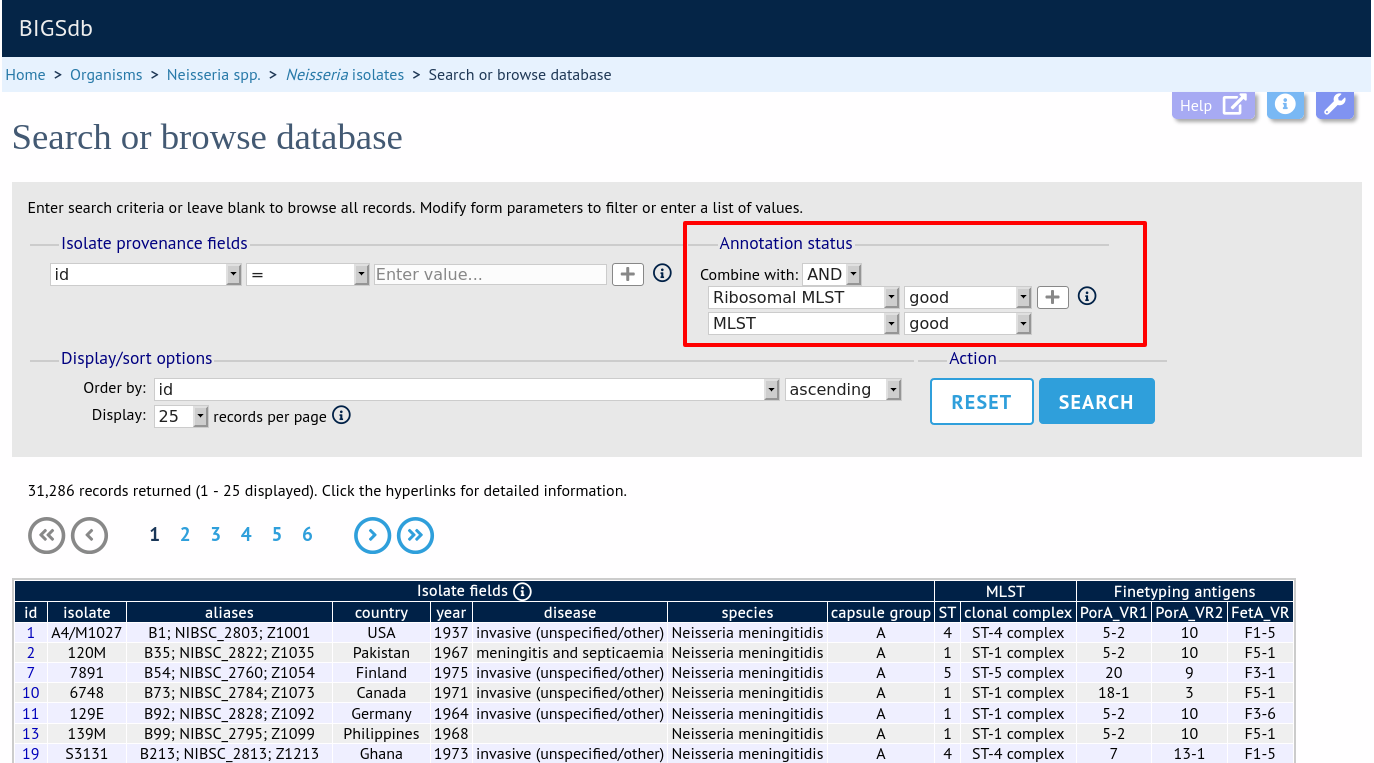Open the wrench form-modify tool
1374x763 pixels.
click(1334, 105)
